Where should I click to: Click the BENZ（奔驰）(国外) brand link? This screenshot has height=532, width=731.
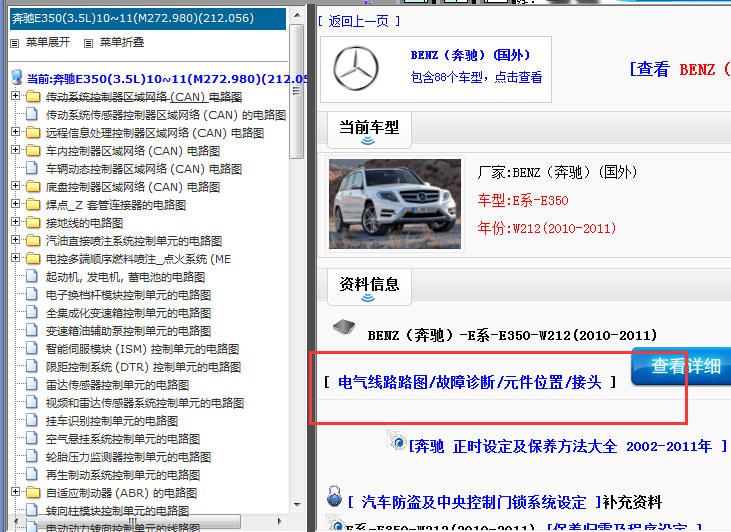click(470, 55)
